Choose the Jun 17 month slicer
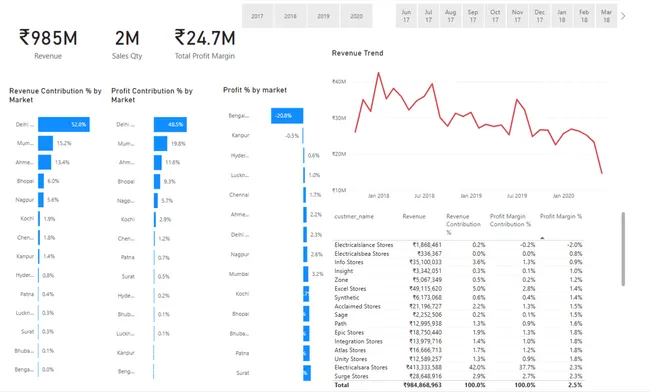Image resolution: width=650 pixels, height=392 pixels. (406, 16)
